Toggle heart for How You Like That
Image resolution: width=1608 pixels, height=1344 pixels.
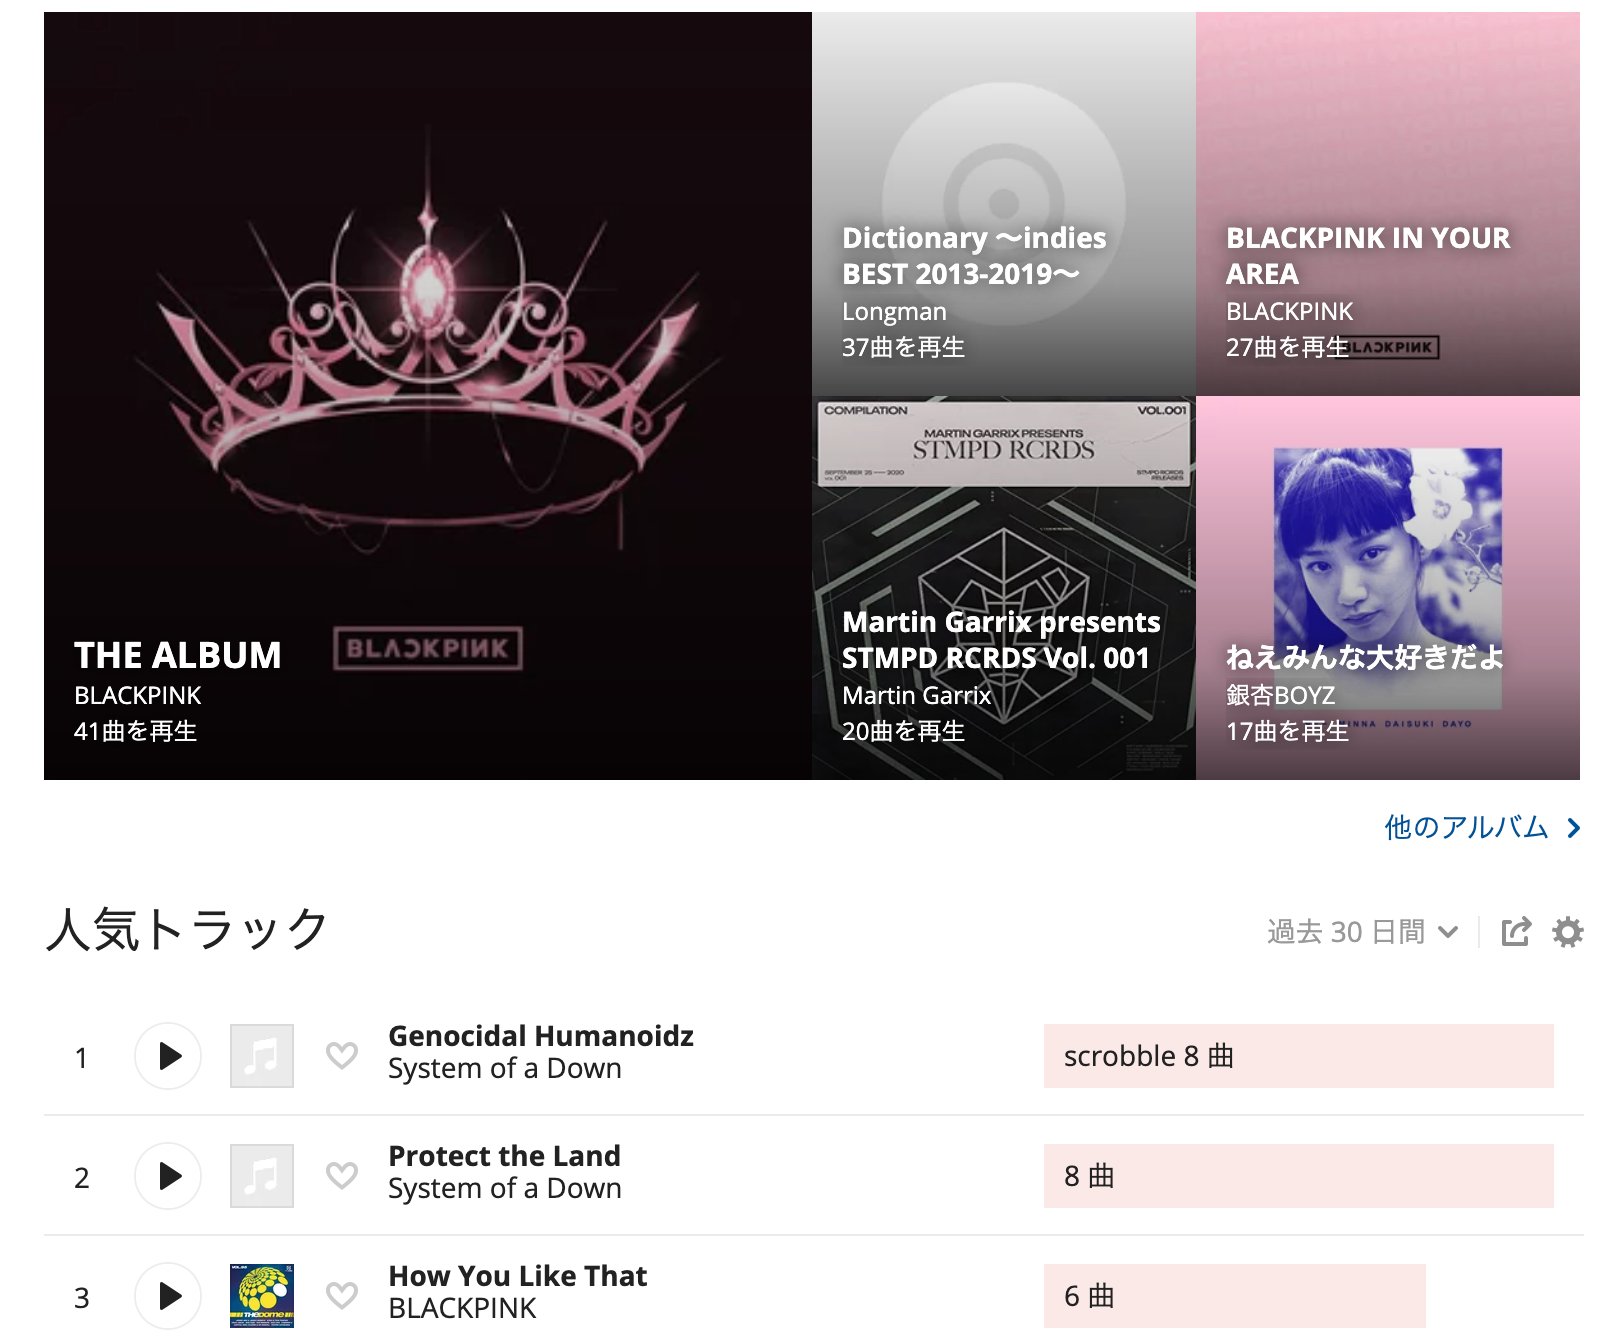342,1295
